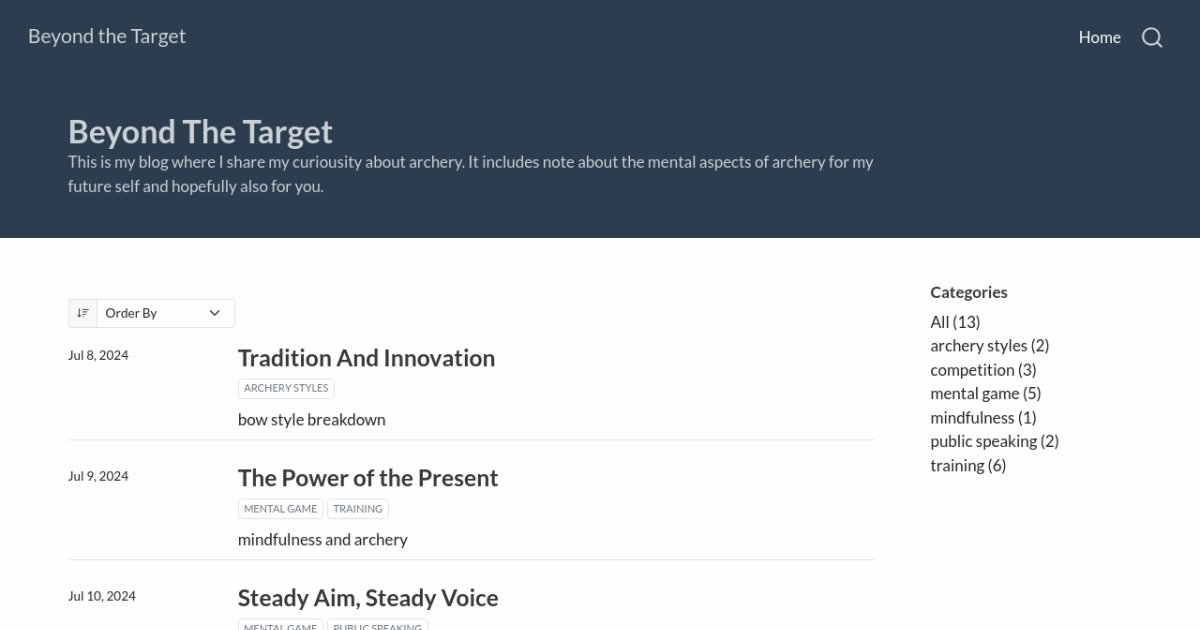Filter by the mental game category
Screen dimensions: 1200x630
click(986, 393)
